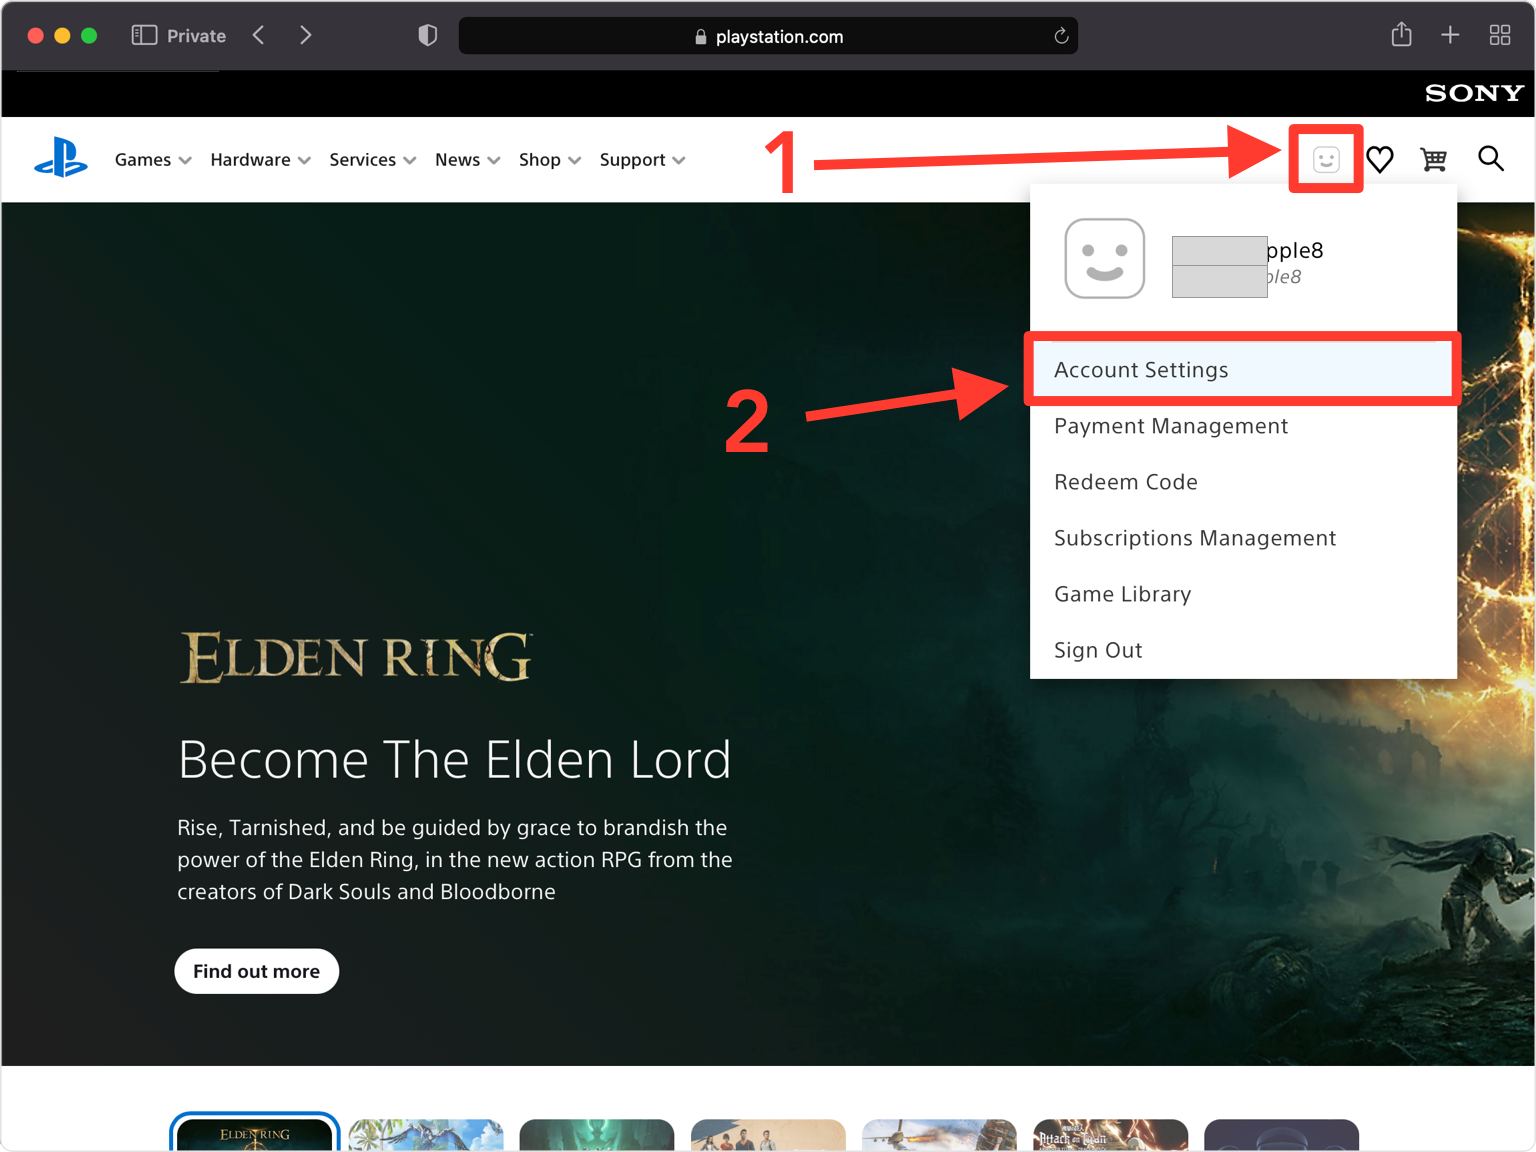
Task: Click the large avatar in the account dropdown
Action: 1105,258
